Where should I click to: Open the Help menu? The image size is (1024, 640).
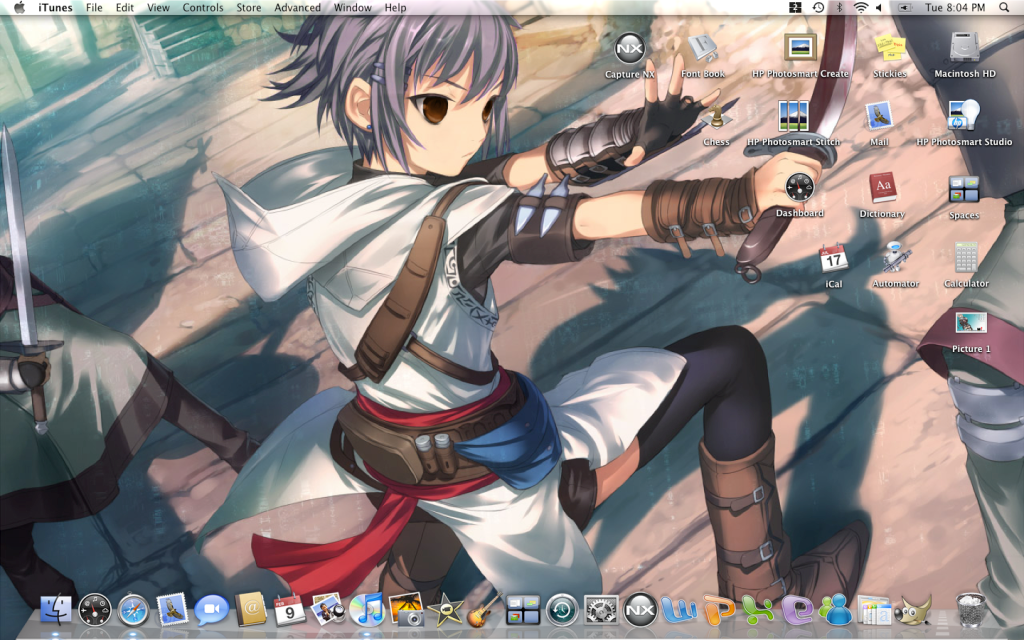coord(395,8)
